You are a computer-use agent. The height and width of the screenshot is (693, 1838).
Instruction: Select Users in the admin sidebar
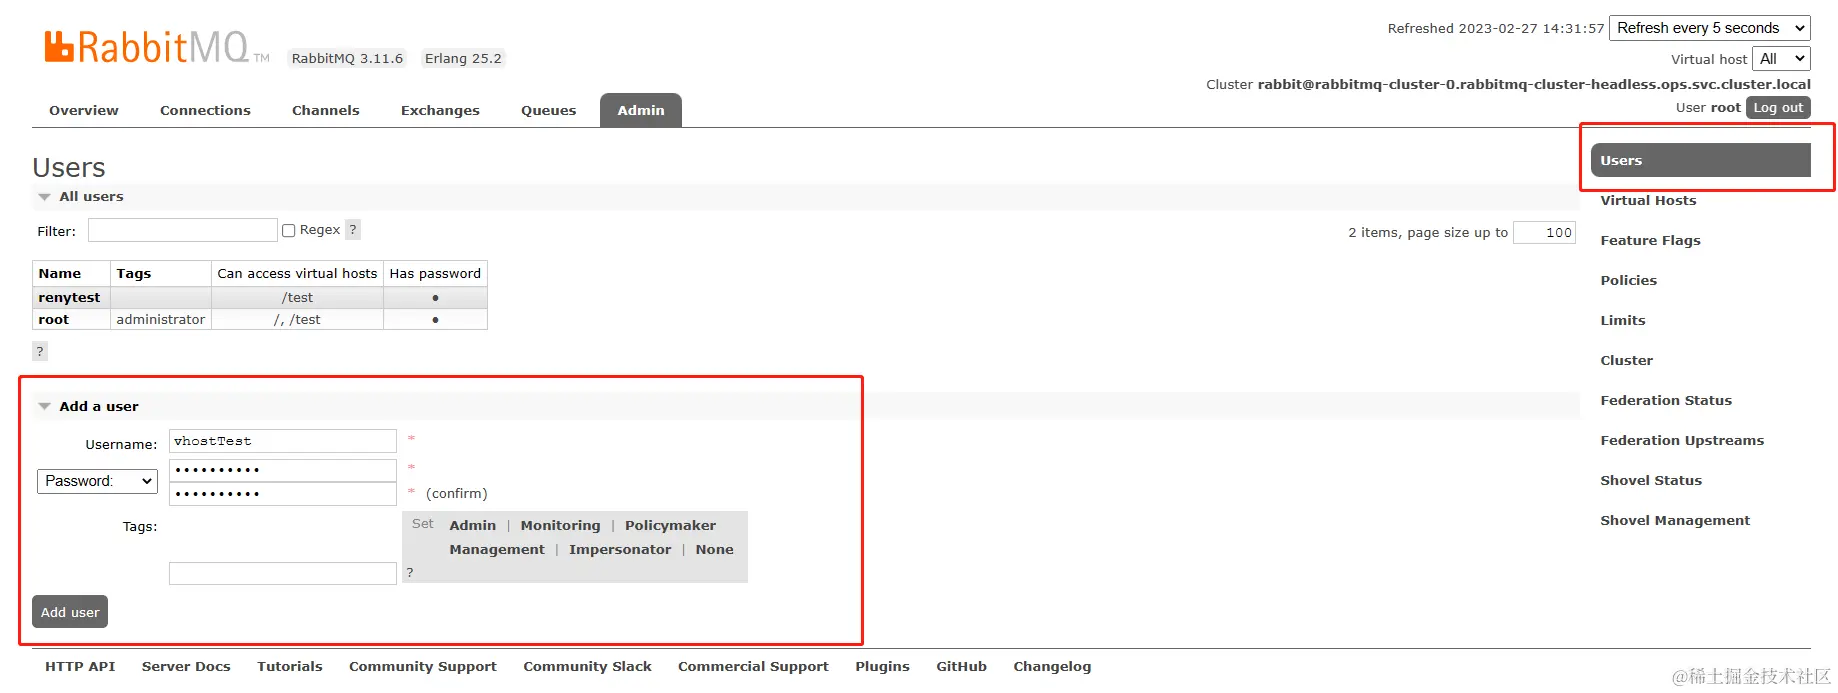(x=1701, y=160)
